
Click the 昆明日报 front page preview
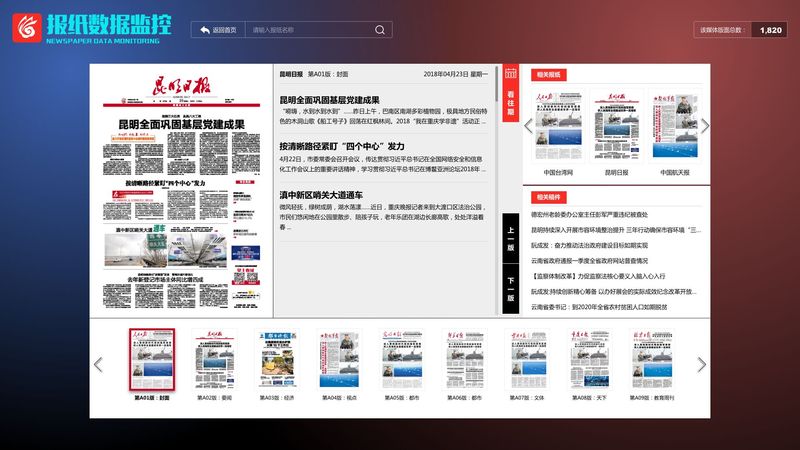(x=181, y=191)
